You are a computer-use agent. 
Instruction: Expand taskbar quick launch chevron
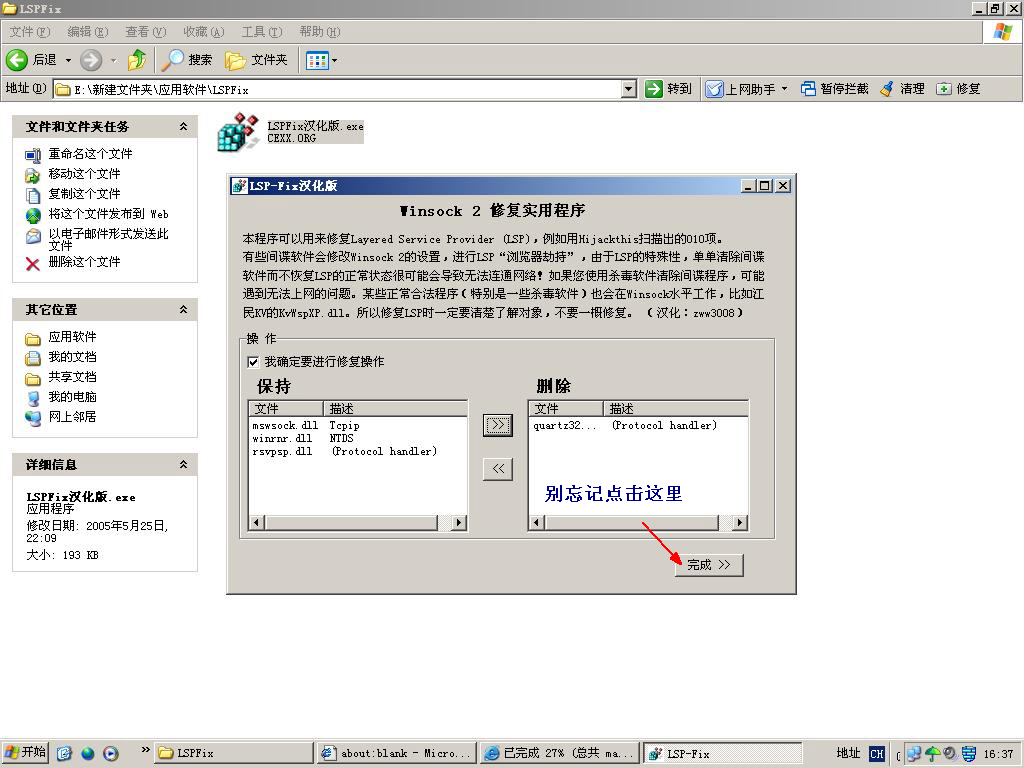(x=146, y=749)
